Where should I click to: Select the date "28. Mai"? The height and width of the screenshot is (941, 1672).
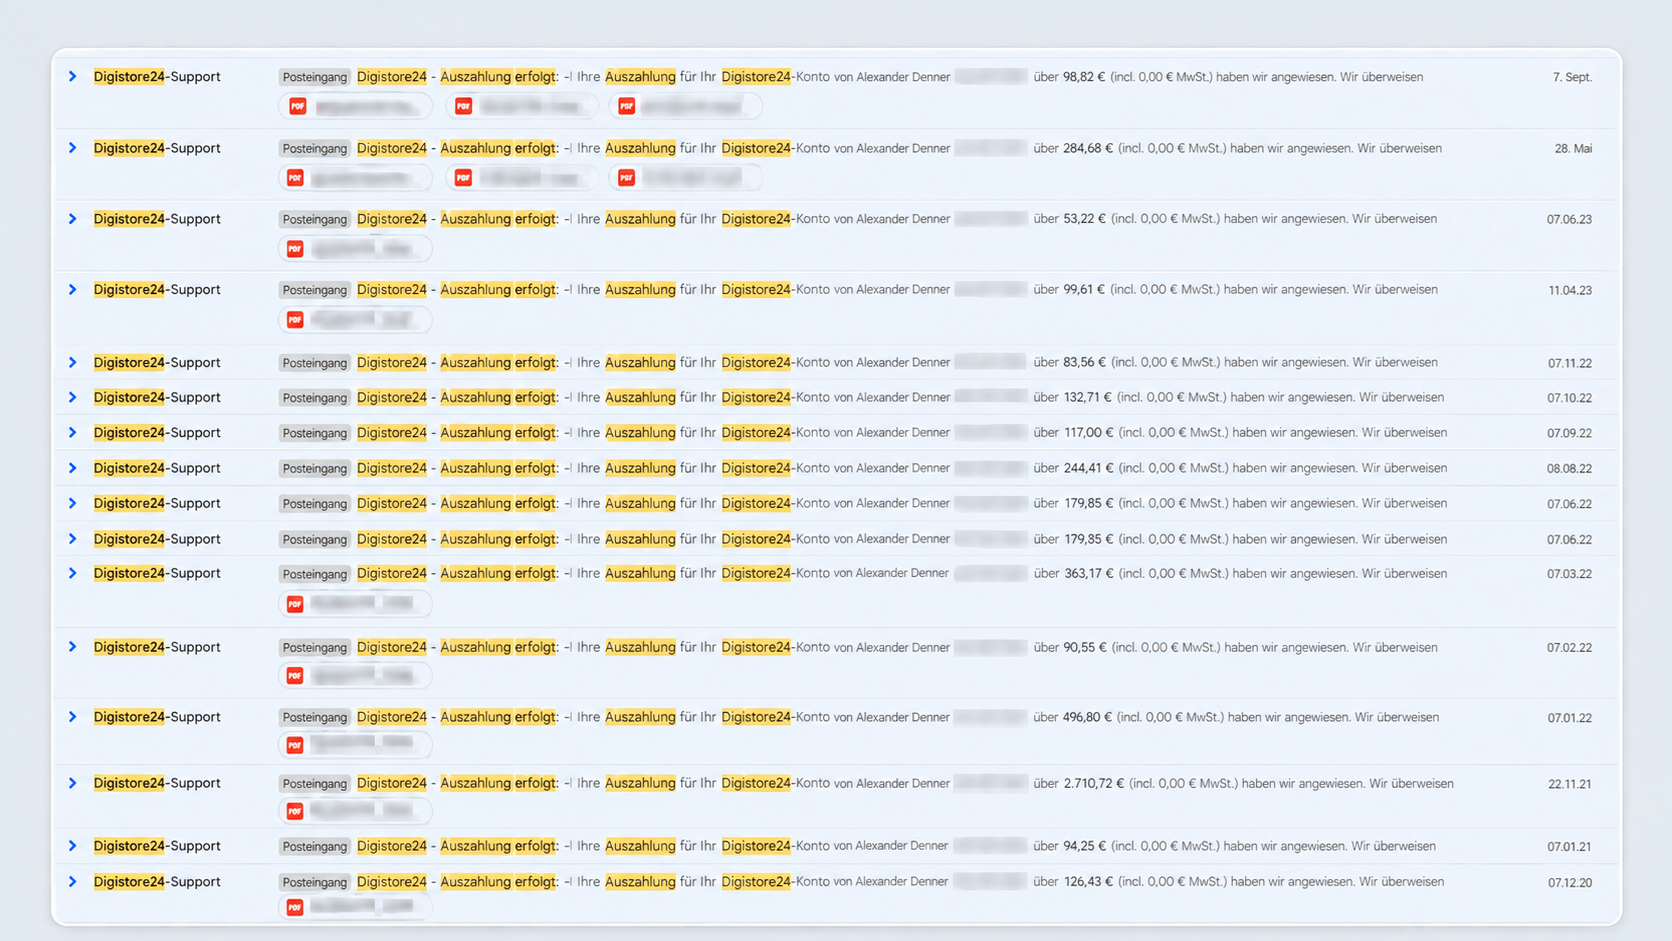[x=1573, y=148]
